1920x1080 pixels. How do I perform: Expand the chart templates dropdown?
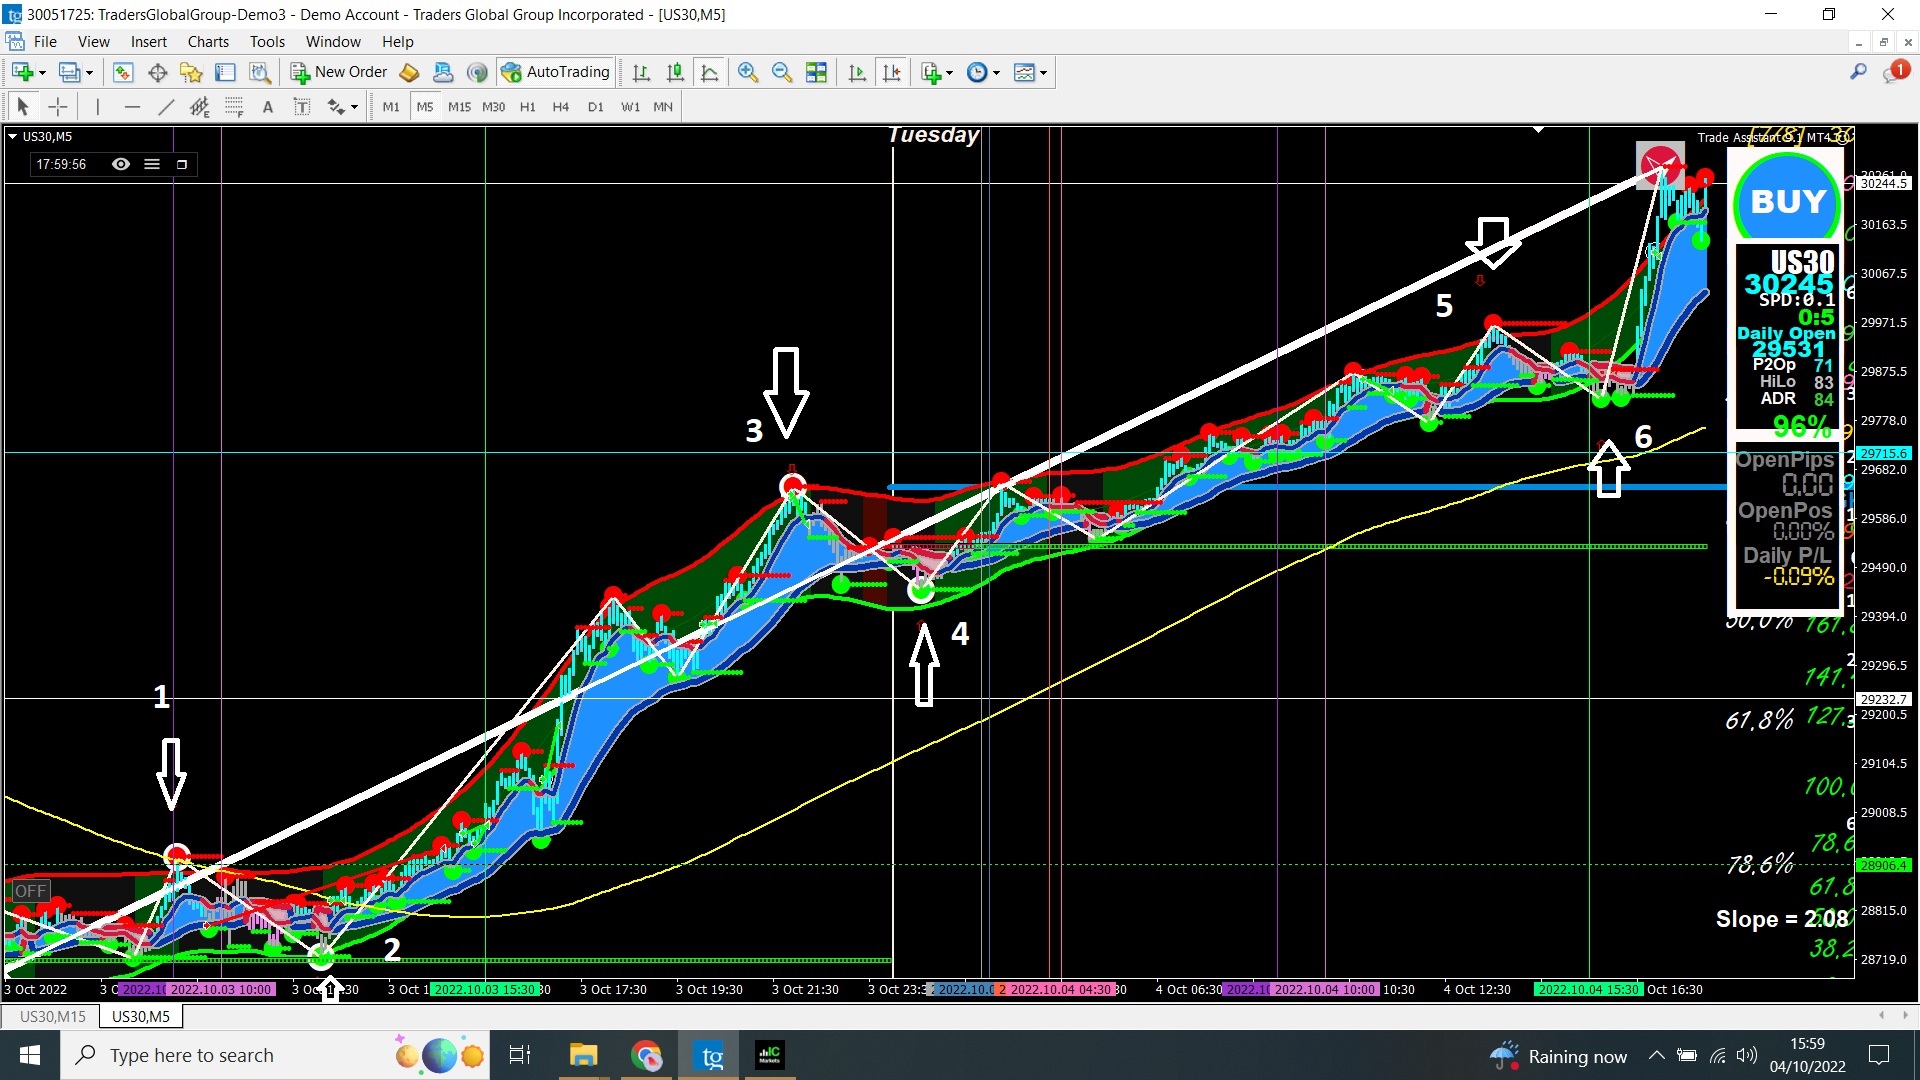[x=1043, y=73]
